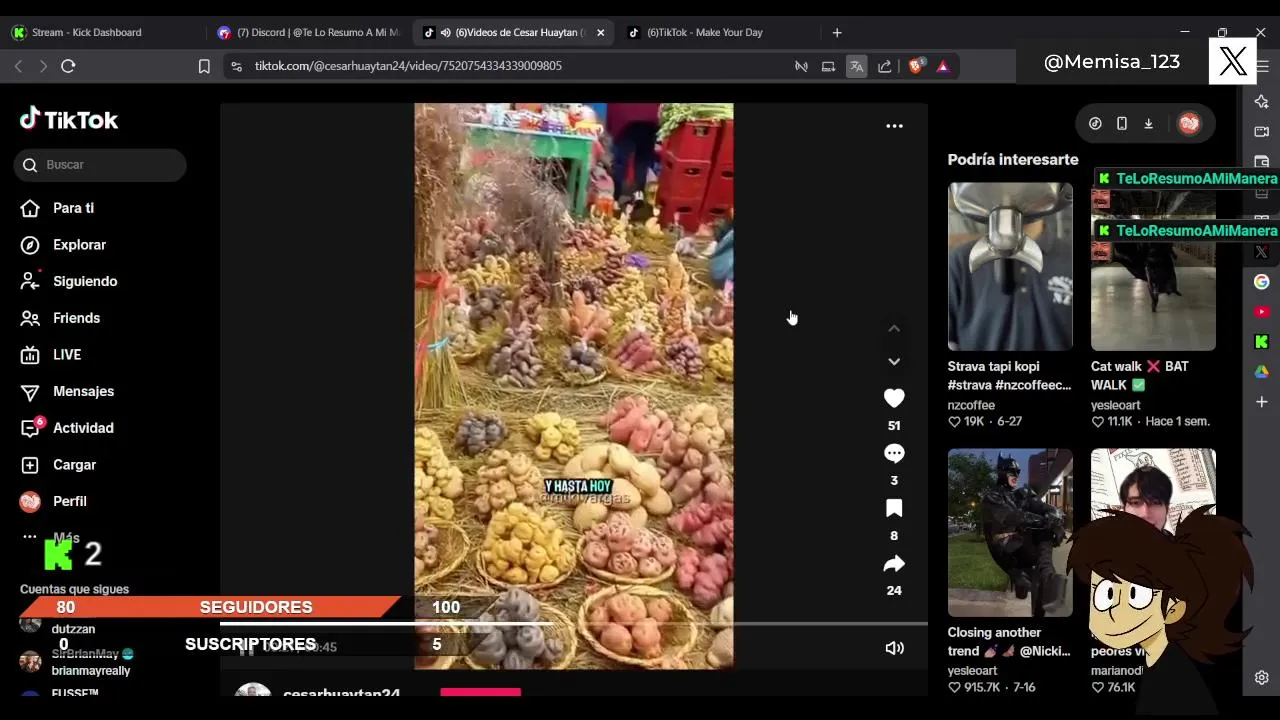Switch to the Discord browser tab
The height and width of the screenshot is (720, 1280).
point(310,32)
